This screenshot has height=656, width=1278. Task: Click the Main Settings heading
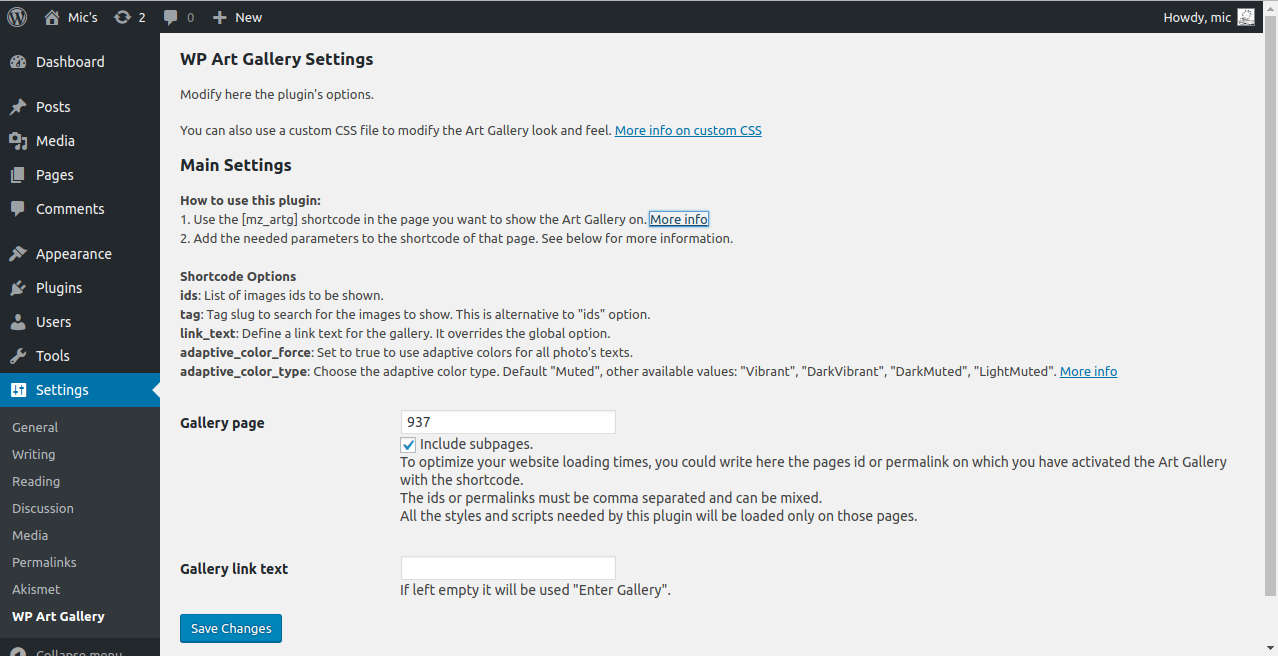(x=236, y=165)
